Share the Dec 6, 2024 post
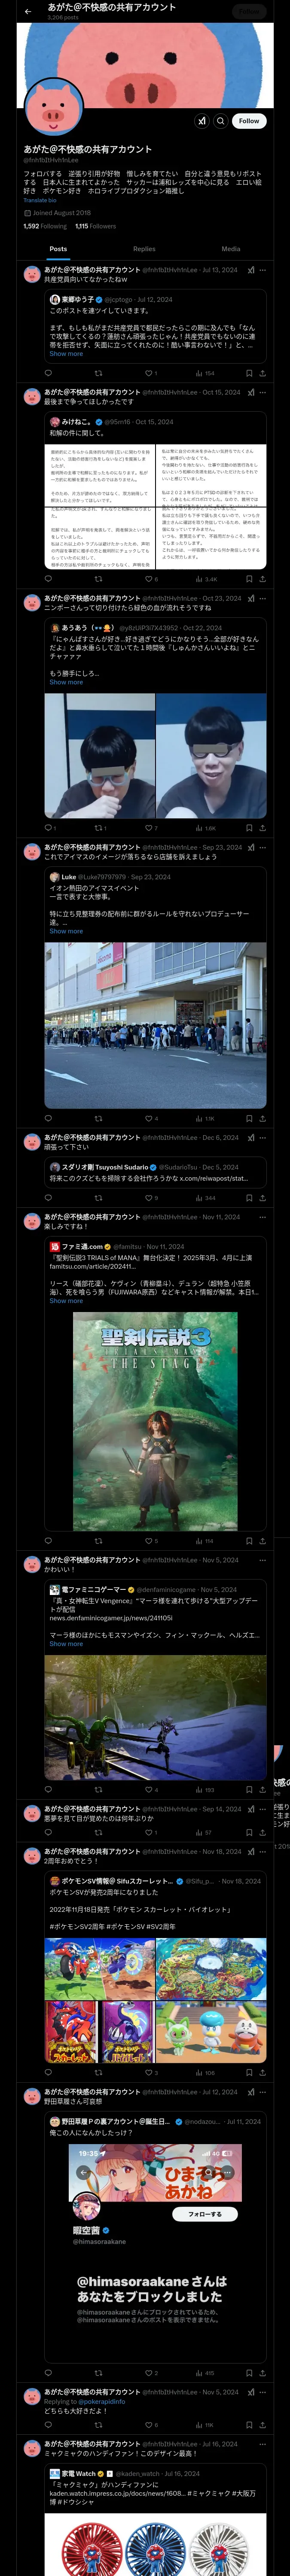Viewport: 290px width, 2576px height. (x=262, y=1198)
